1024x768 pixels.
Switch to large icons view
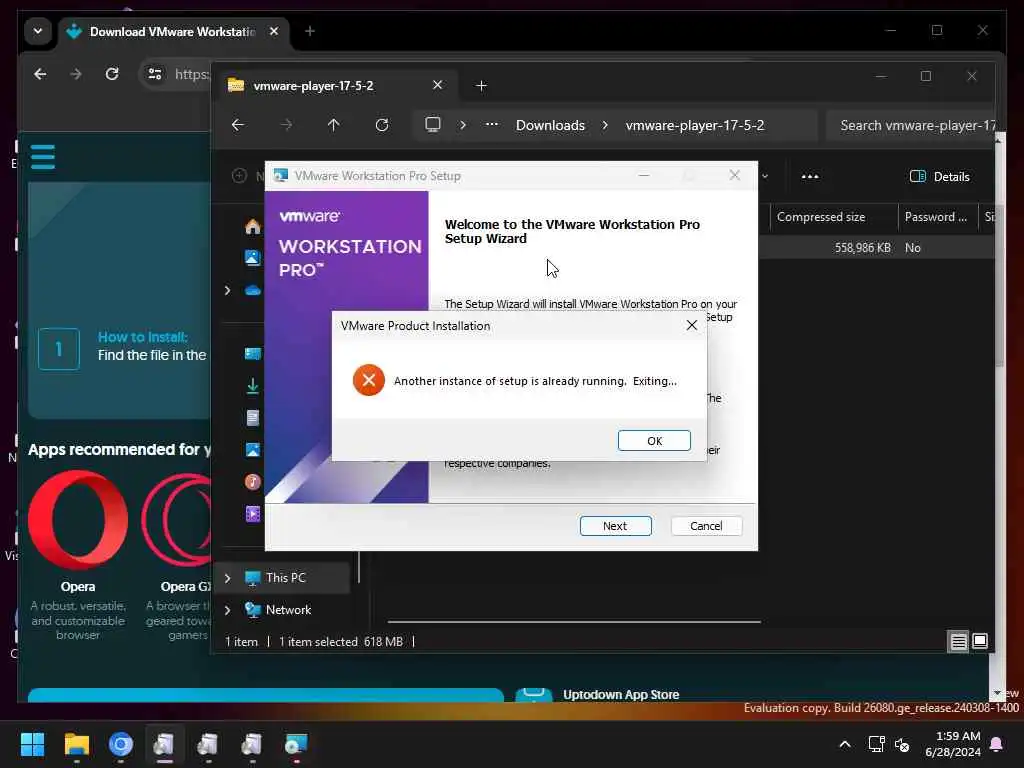pyautogui.click(x=980, y=641)
